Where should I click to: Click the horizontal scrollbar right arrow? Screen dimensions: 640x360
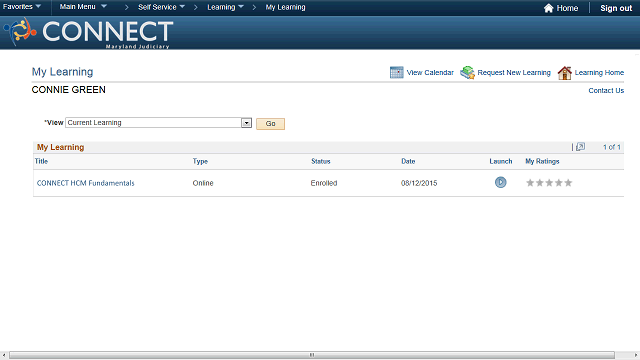pos(636,355)
